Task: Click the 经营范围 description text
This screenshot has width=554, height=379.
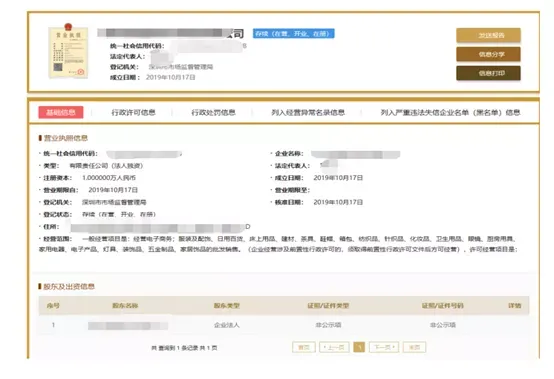Action: coord(278,244)
